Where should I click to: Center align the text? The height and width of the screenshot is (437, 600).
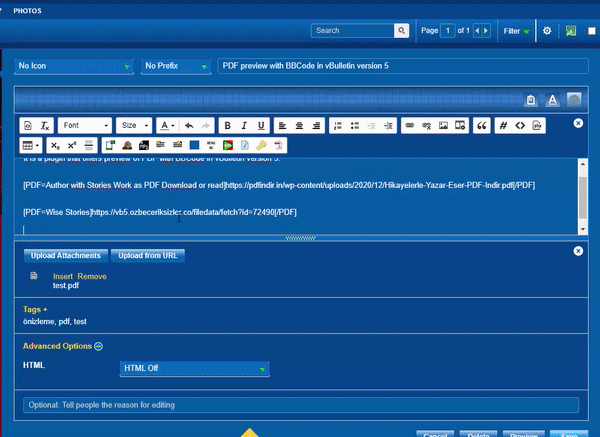pos(299,126)
